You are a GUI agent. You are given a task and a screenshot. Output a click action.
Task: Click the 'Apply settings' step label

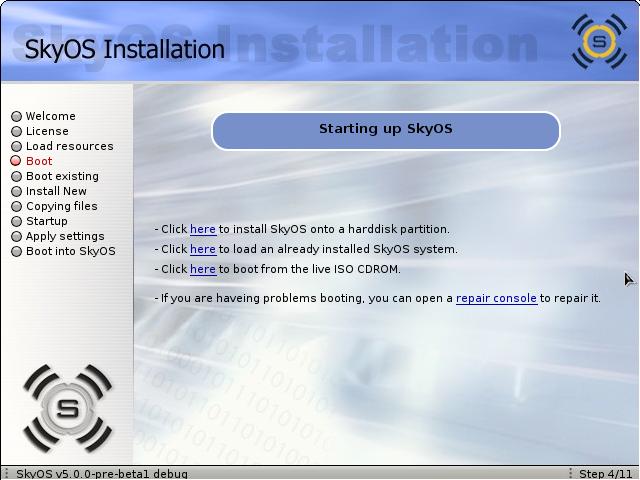coord(65,236)
